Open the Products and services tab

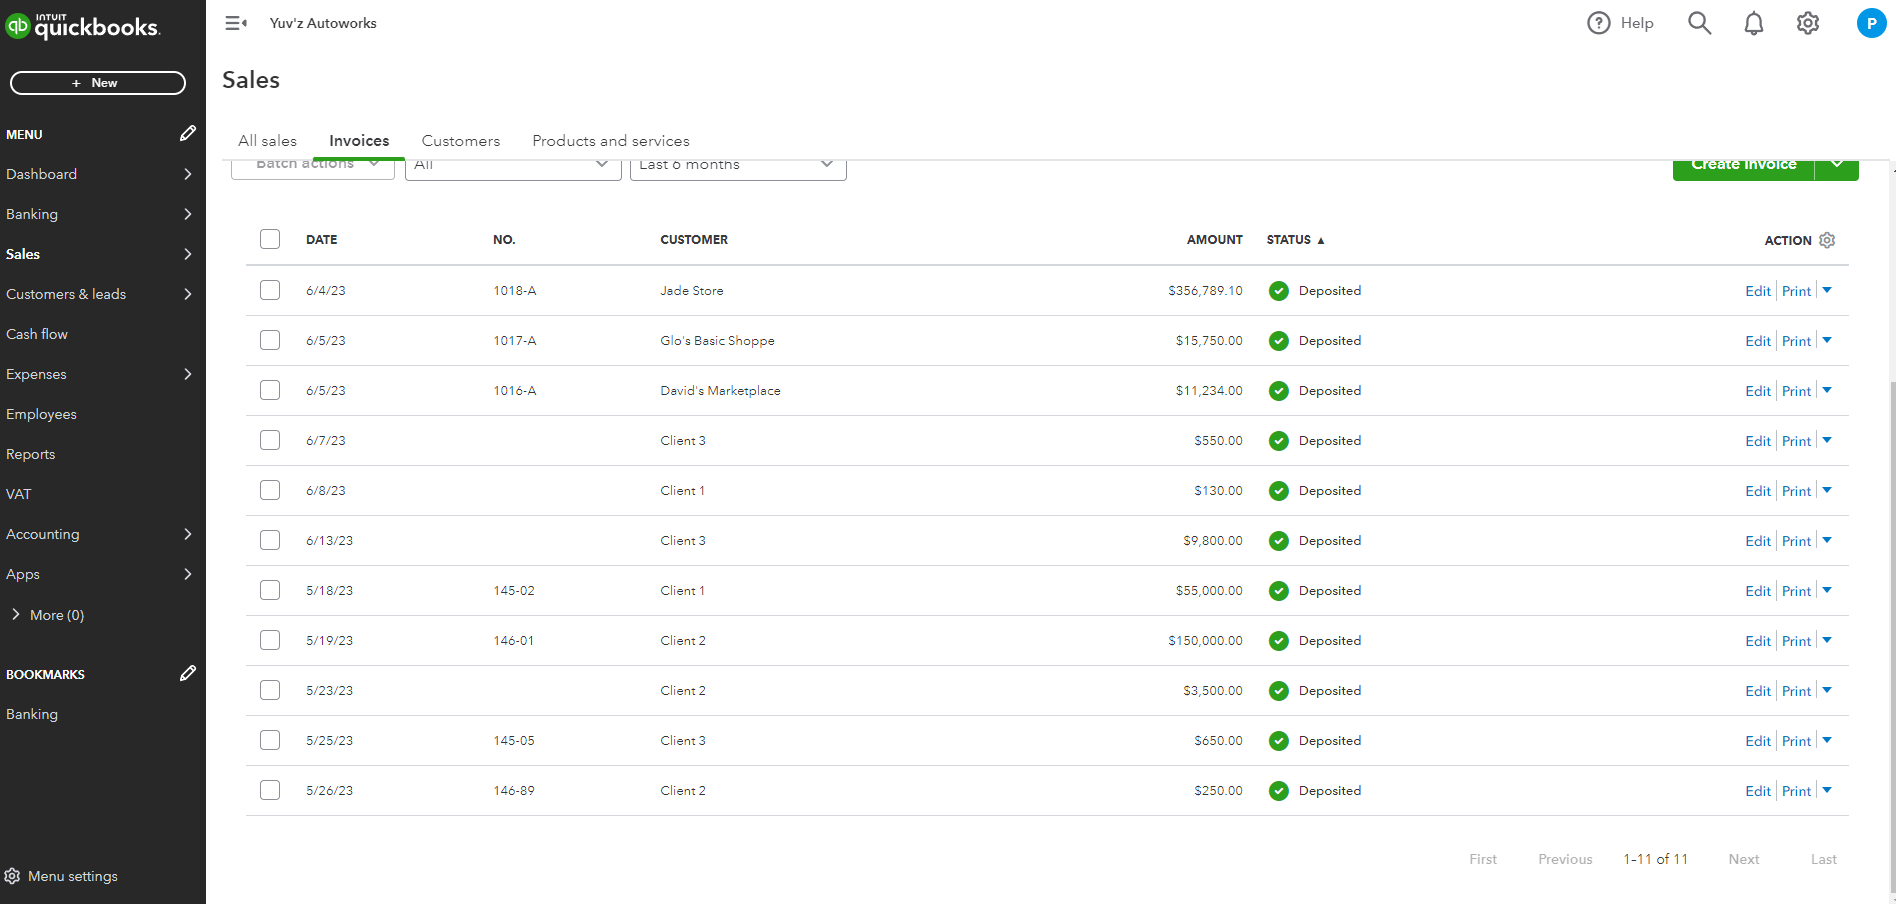click(x=610, y=141)
